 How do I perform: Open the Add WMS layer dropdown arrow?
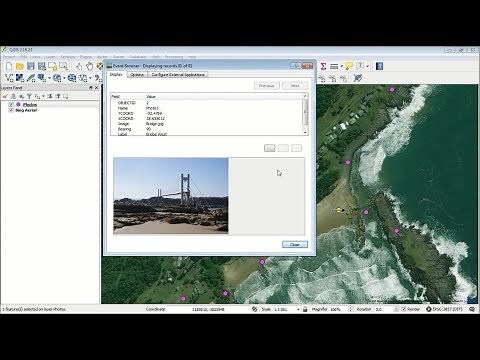point(64,78)
